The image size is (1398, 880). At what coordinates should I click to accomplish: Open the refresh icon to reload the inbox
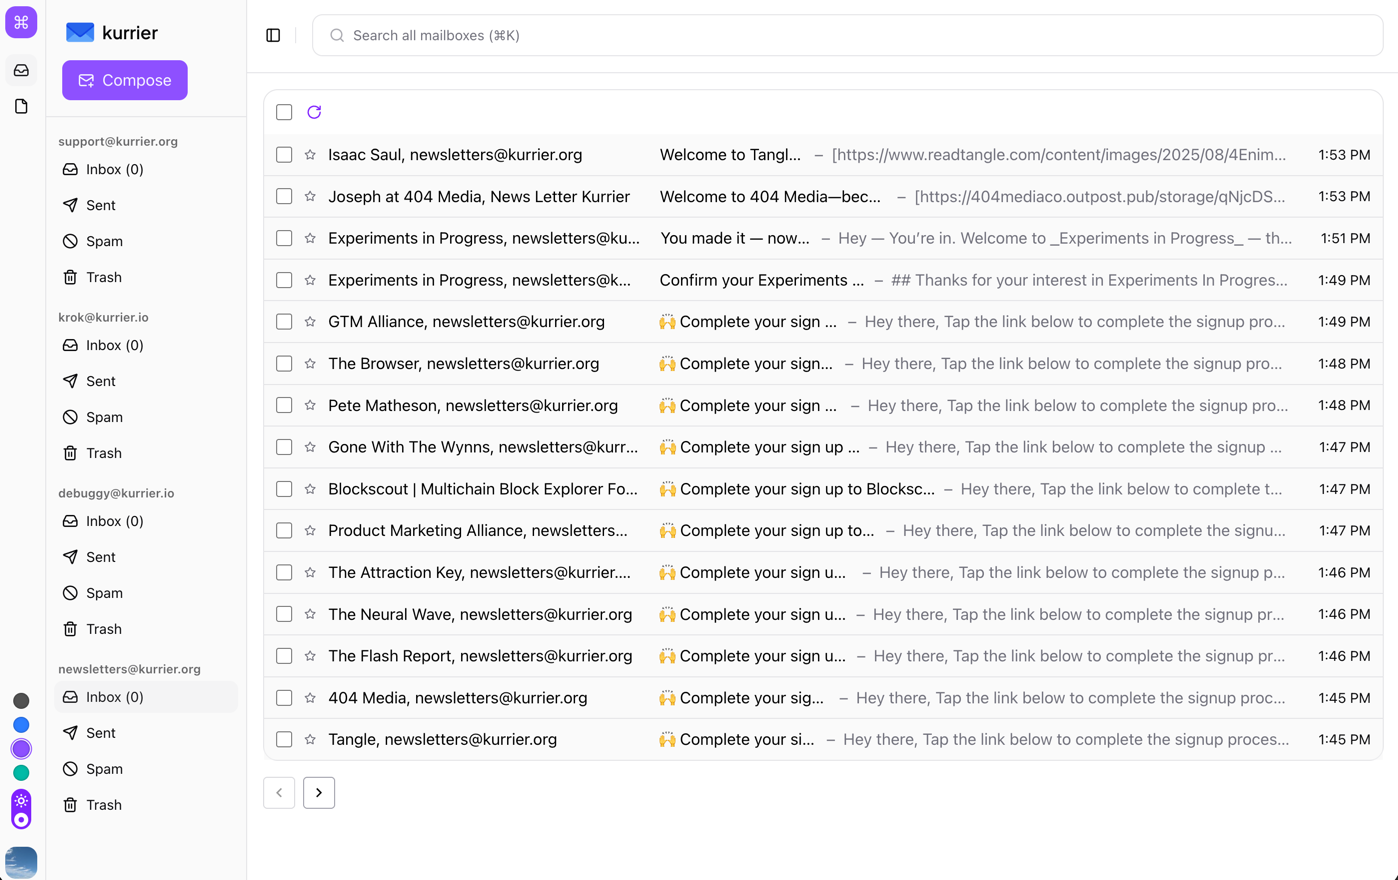tap(314, 112)
